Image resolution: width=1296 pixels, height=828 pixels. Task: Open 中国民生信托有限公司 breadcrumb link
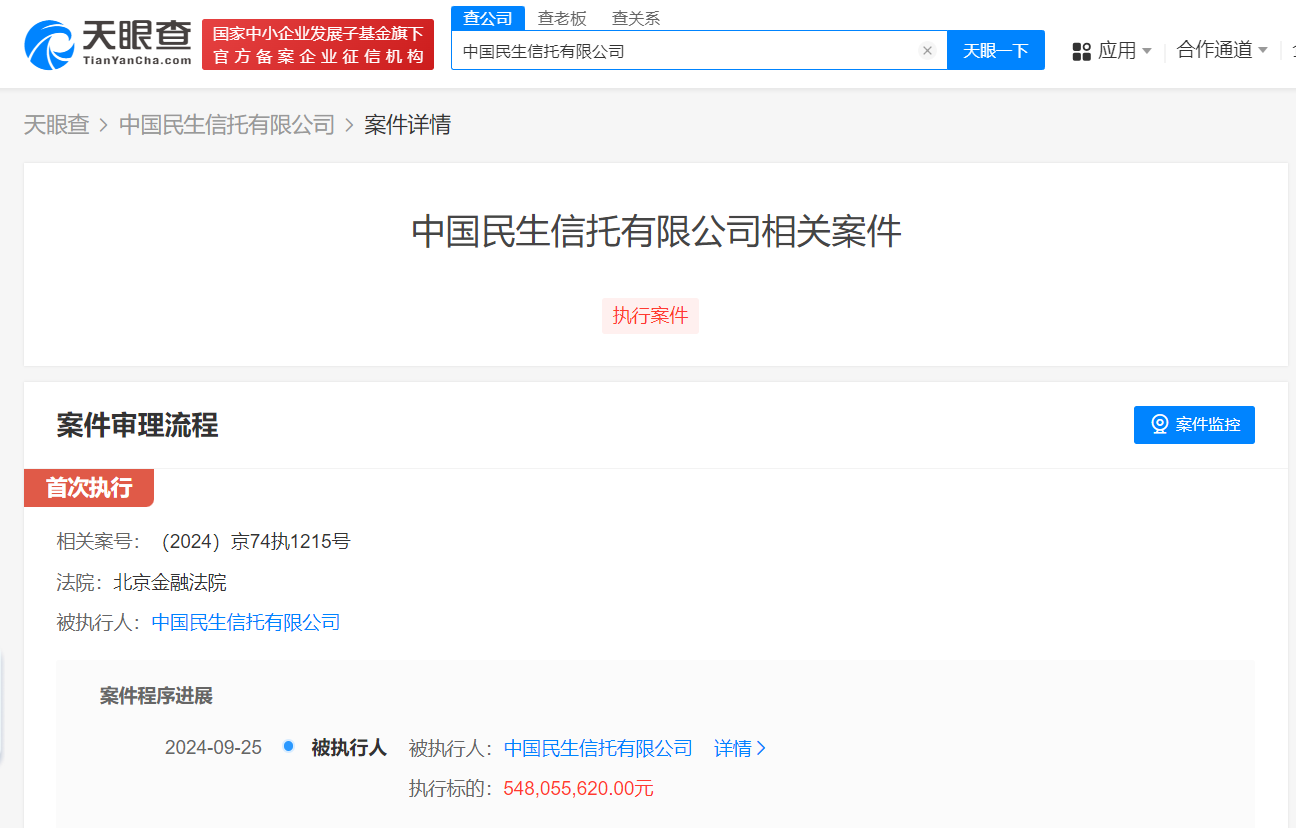(x=227, y=125)
